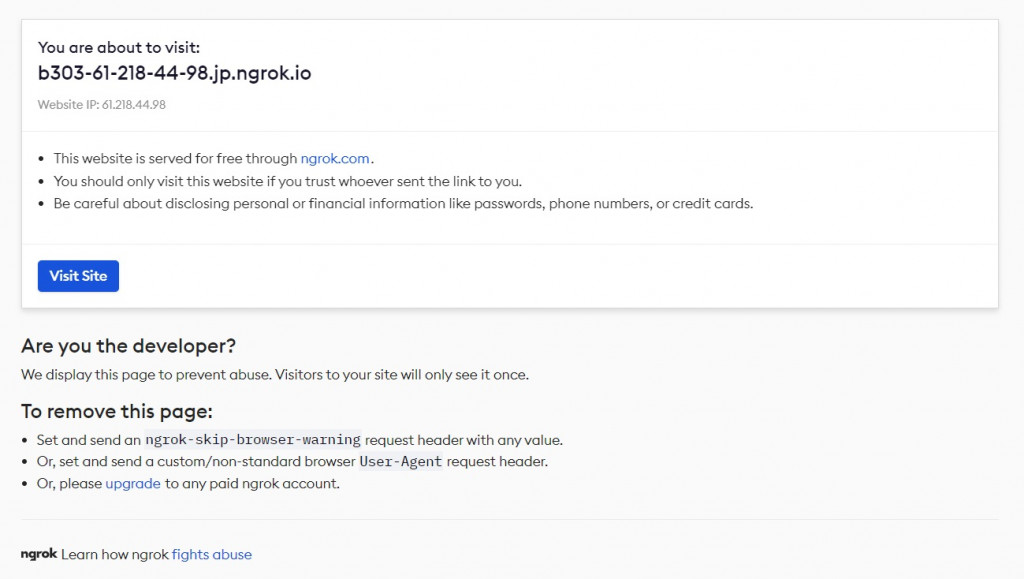Screen dimensions: 1024x579
Task: Follow the upgrade link
Action: [133, 484]
